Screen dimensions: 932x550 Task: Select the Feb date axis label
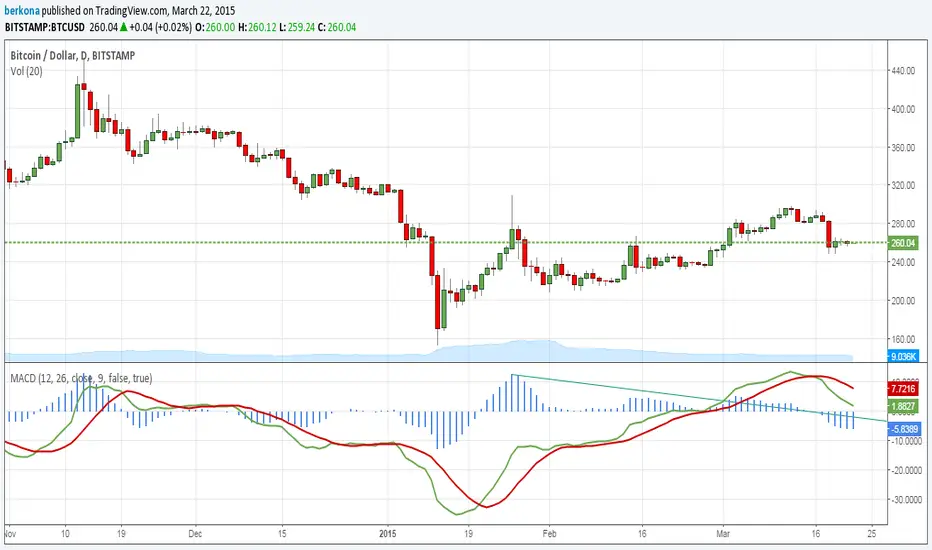550,534
